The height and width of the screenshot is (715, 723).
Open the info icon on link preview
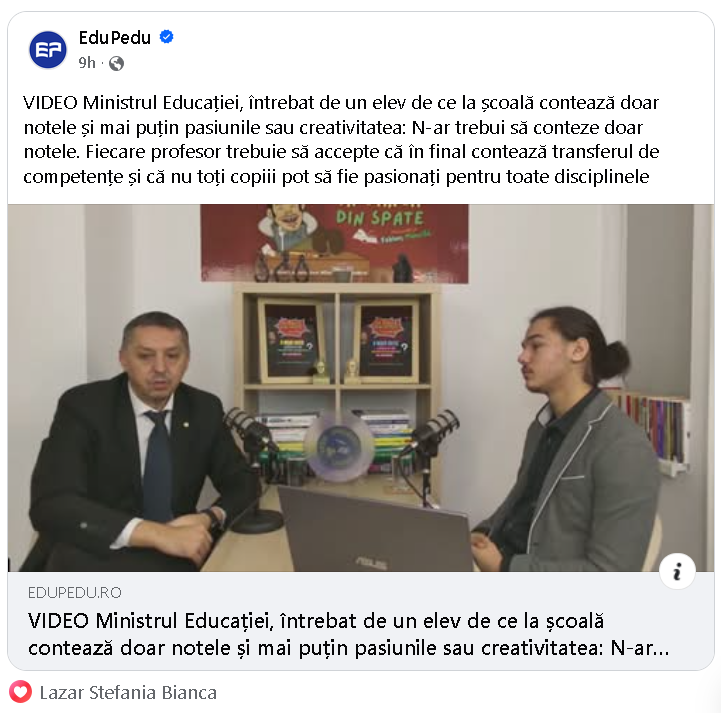click(677, 572)
